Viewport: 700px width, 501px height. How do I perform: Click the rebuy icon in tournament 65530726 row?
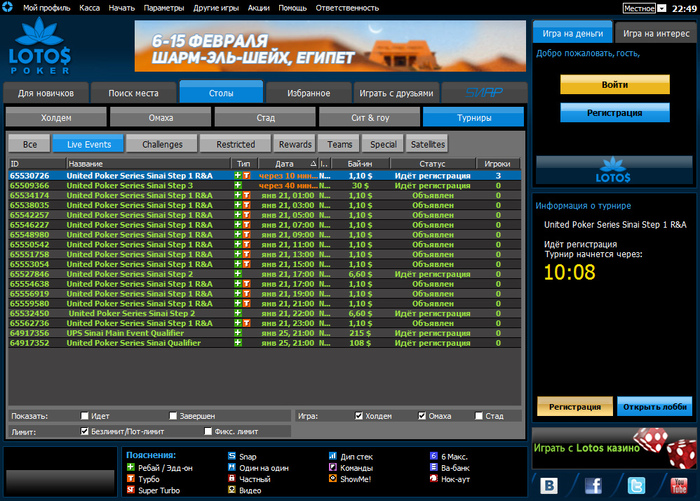click(238, 175)
